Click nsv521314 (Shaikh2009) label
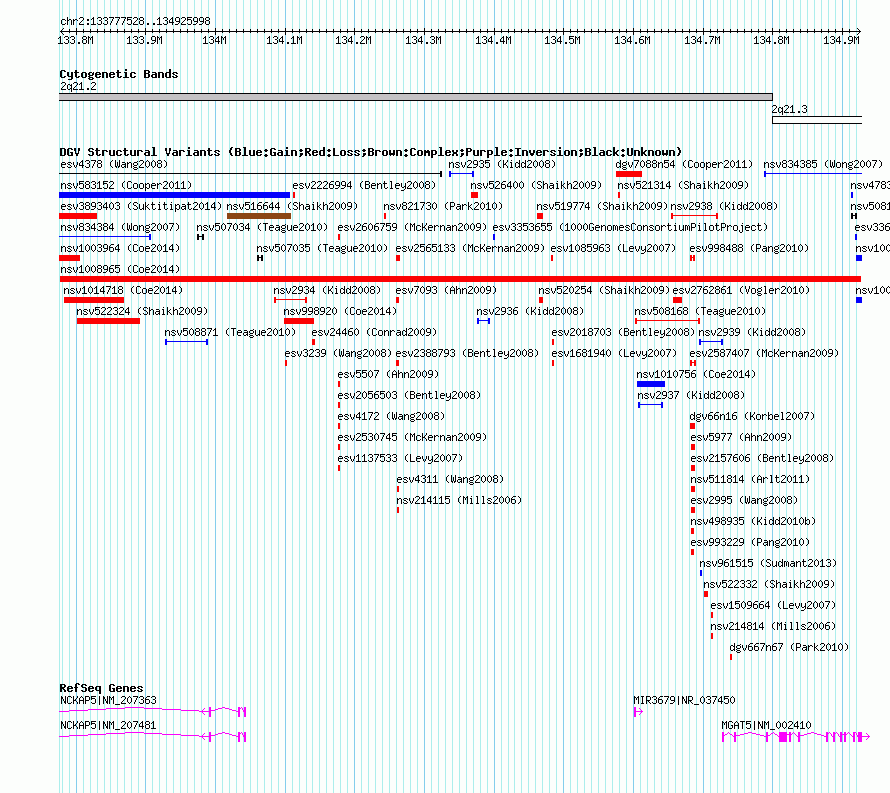The width and height of the screenshot is (890, 793). pyautogui.click(x=683, y=185)
